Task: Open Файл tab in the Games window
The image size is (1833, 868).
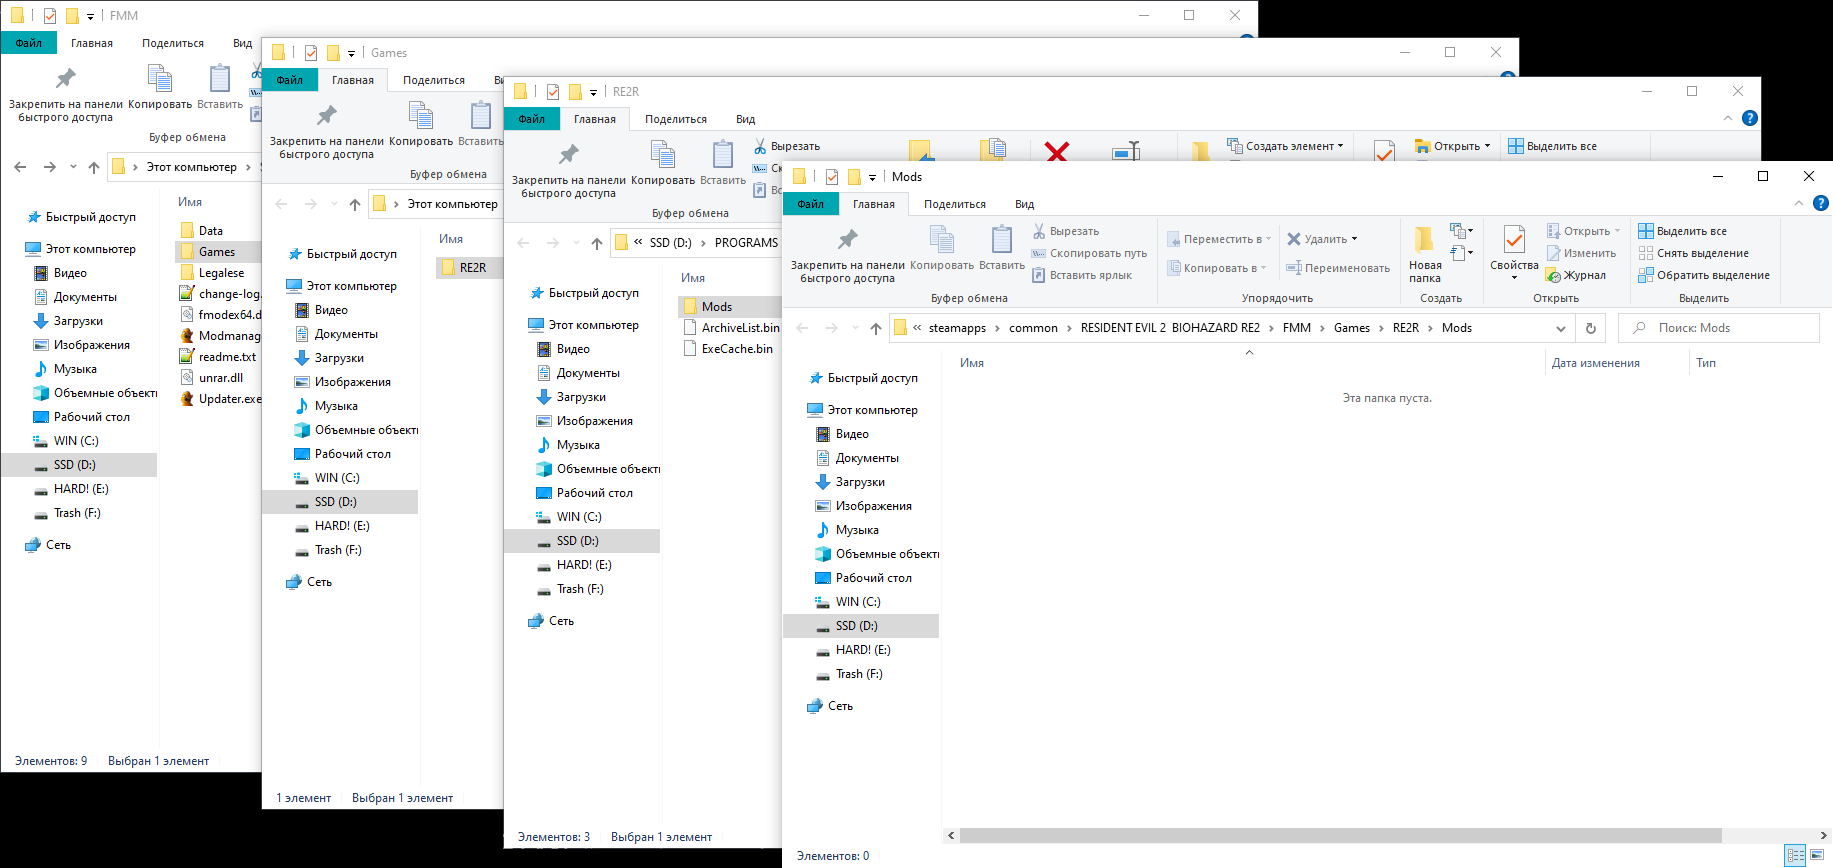Action: (290, 80)
